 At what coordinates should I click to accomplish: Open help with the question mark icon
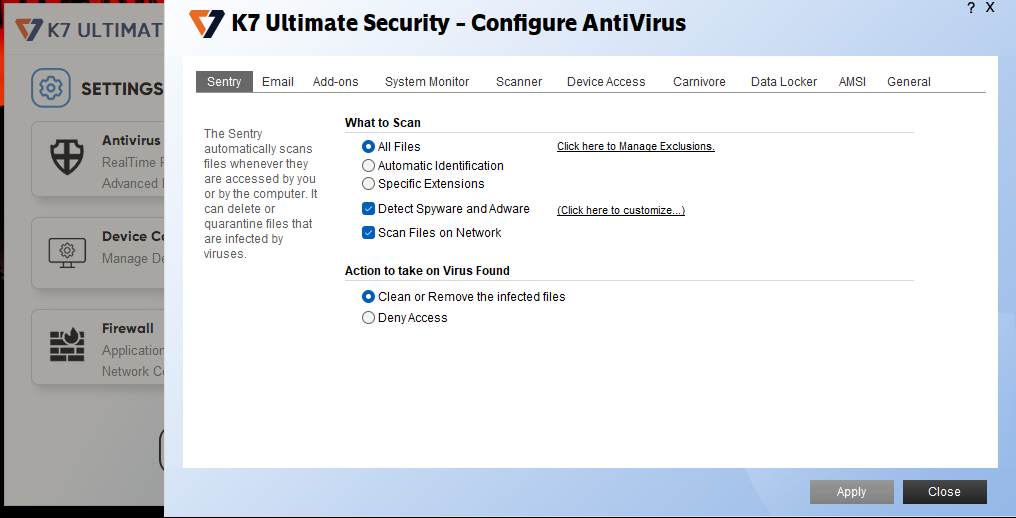coord(970,8)
